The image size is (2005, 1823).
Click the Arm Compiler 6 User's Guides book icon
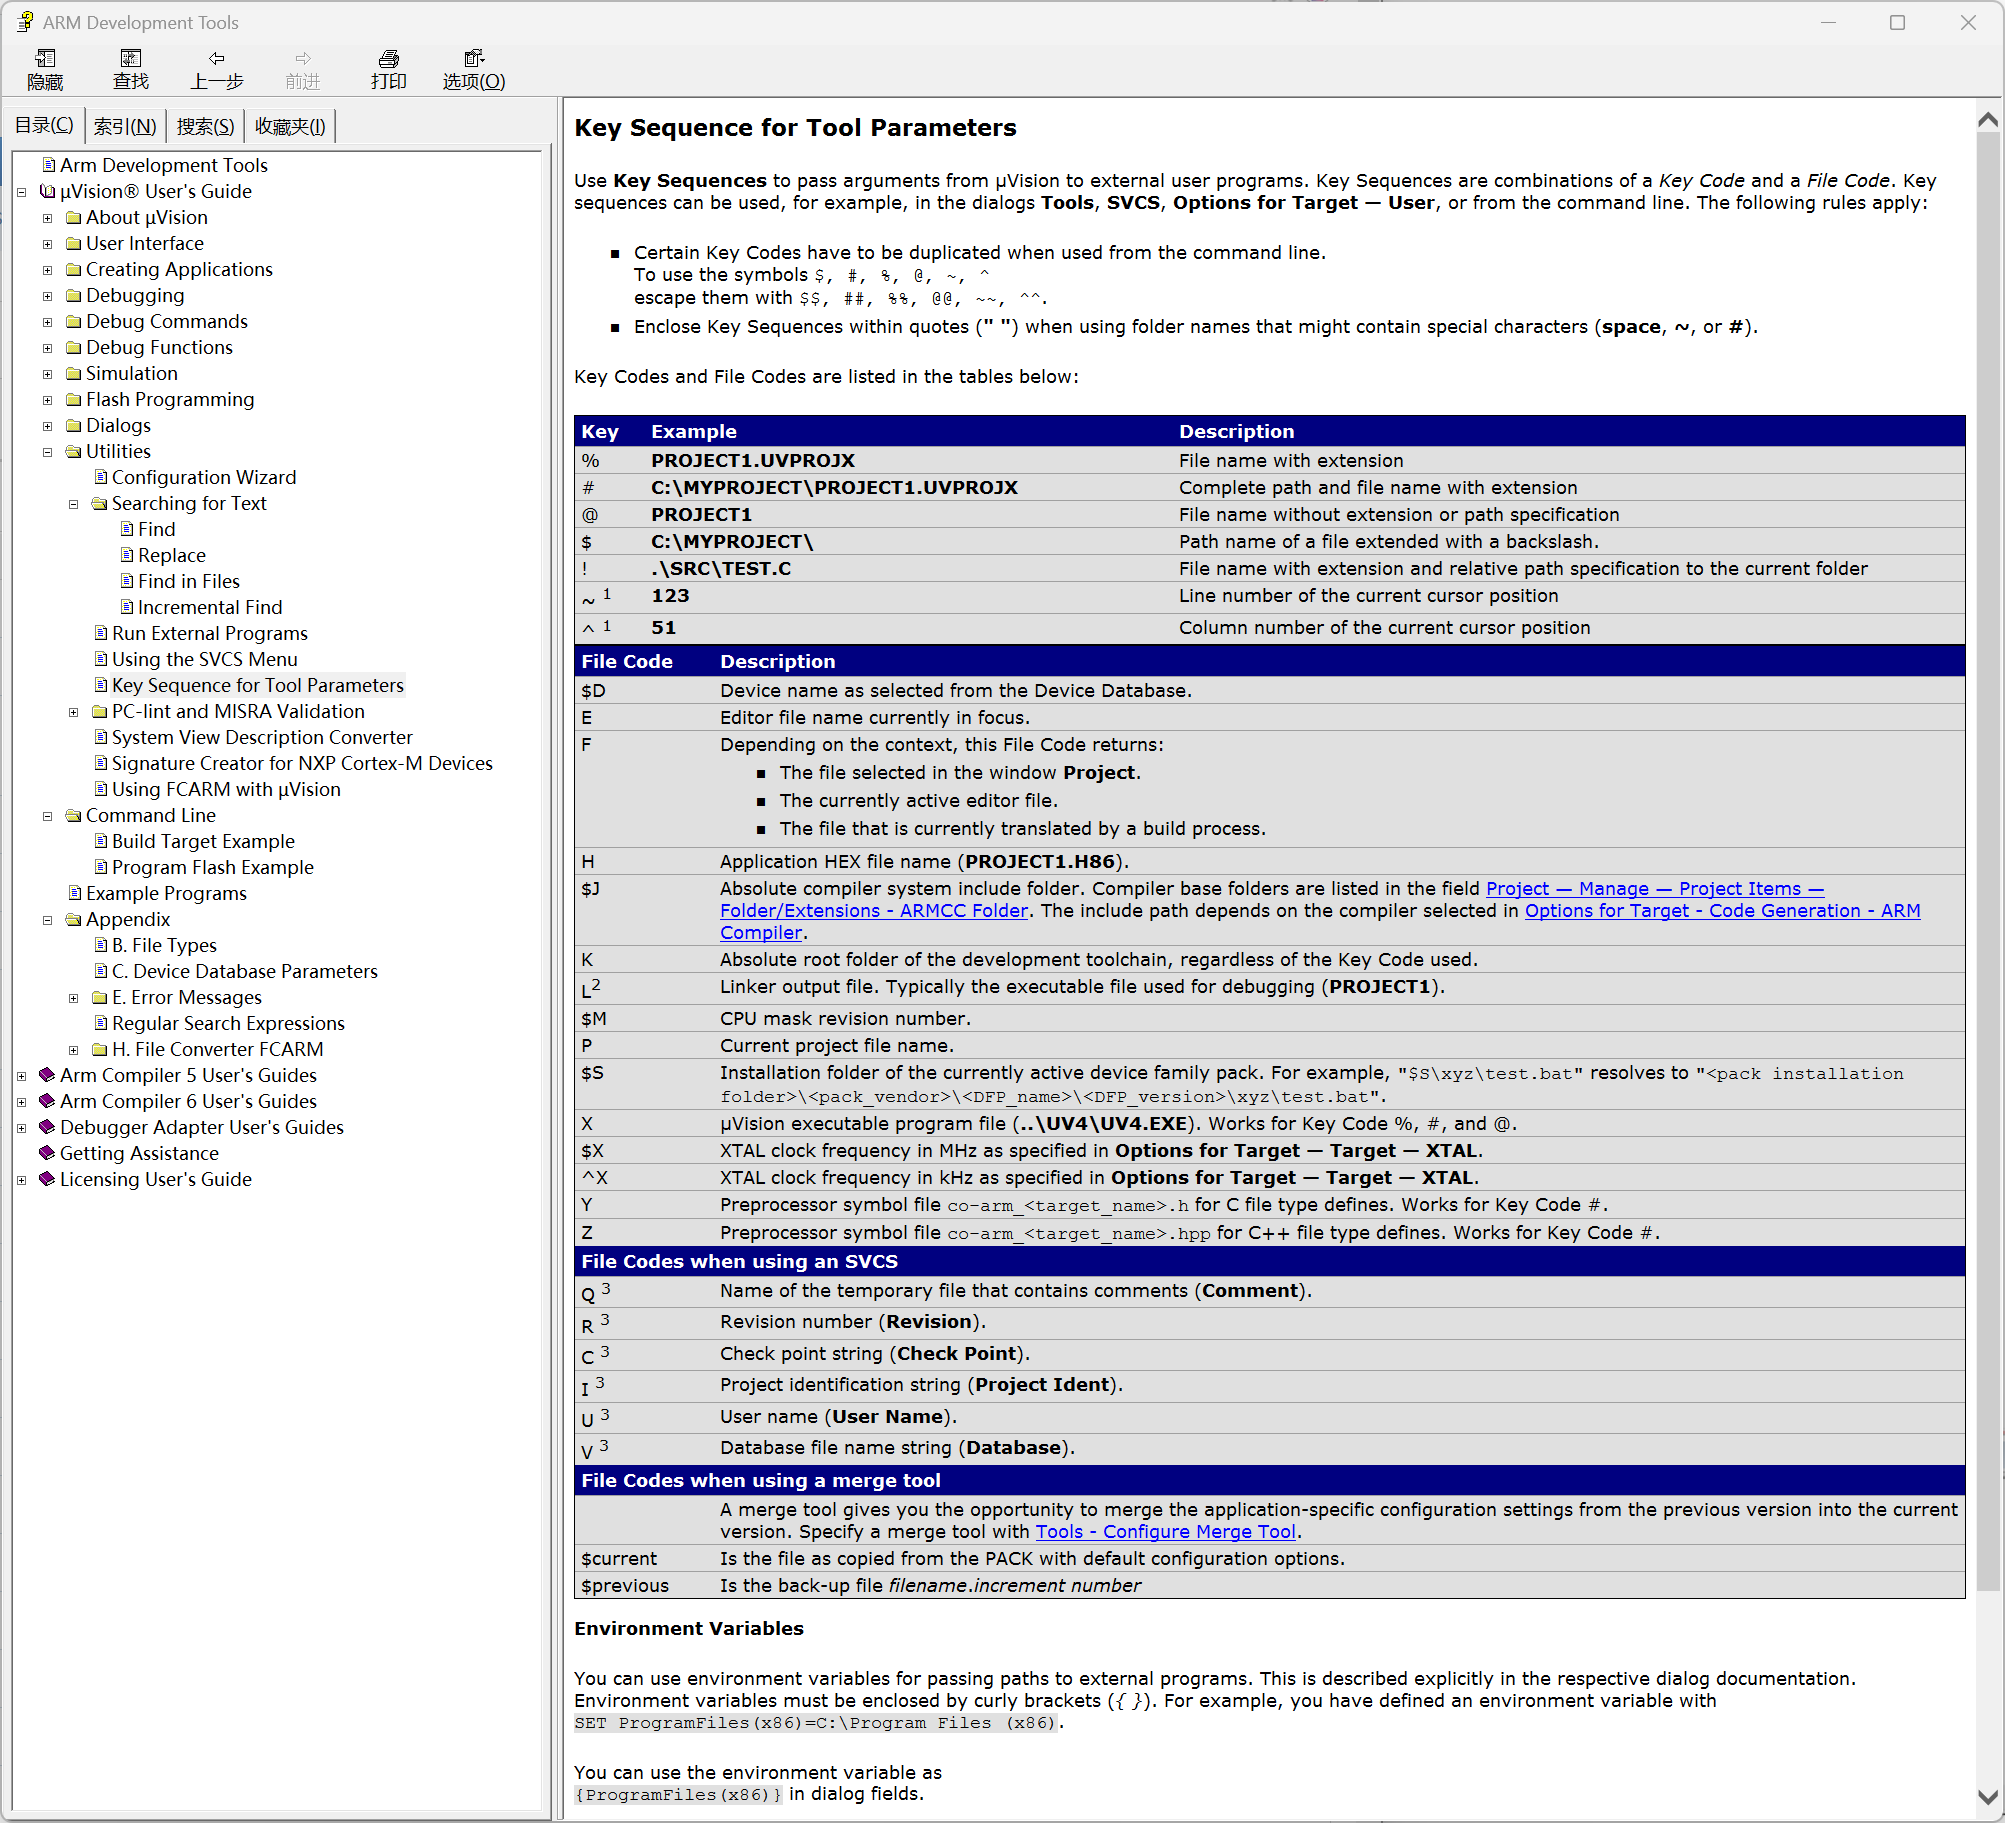pos(47,1101)
